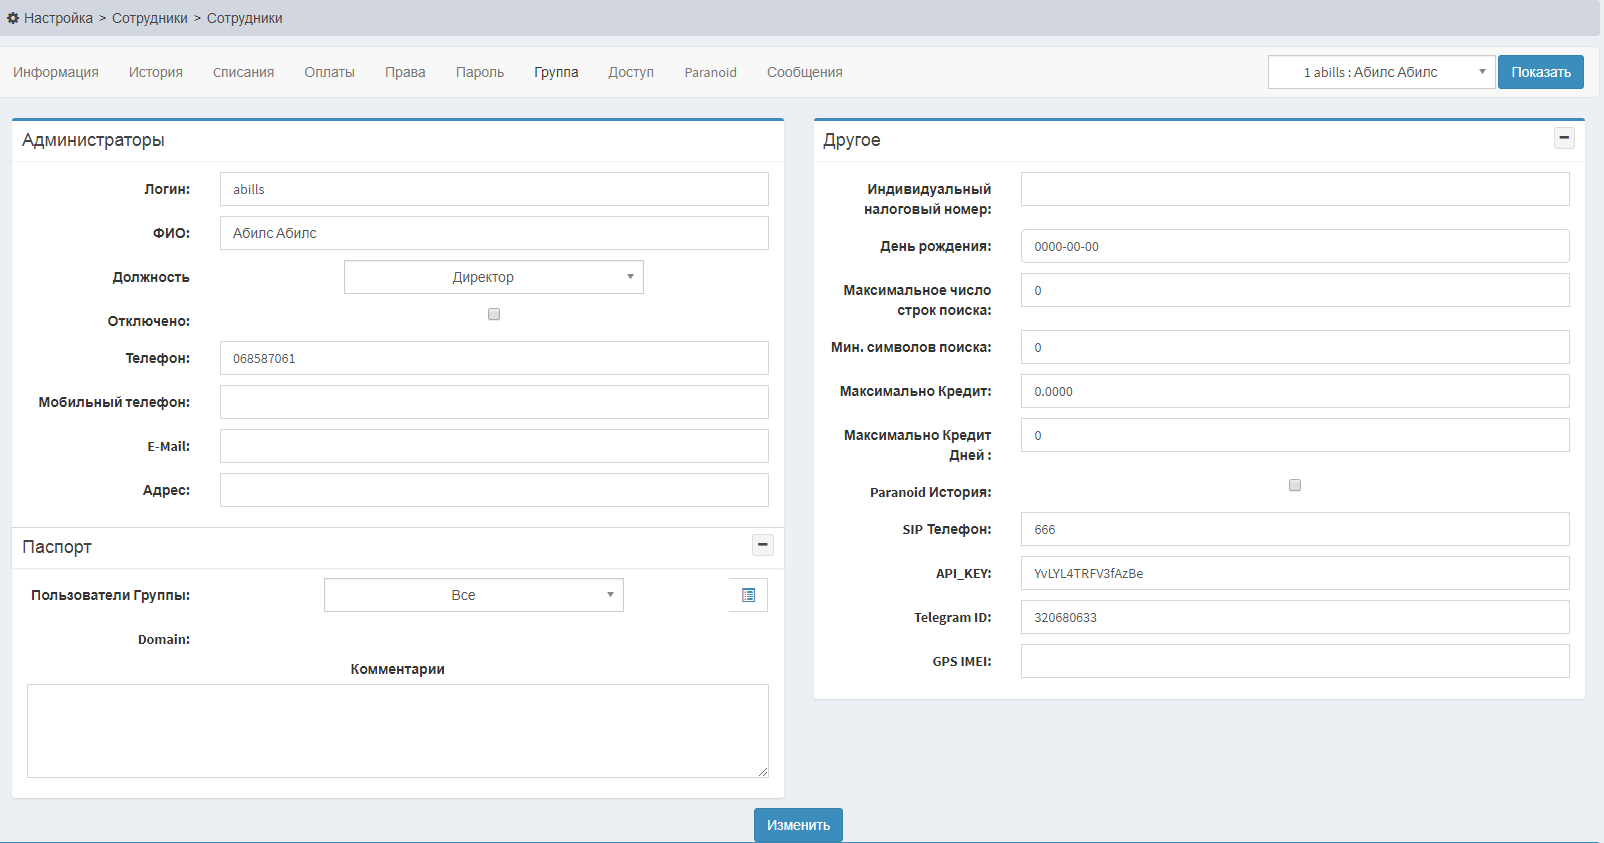This screenshot has height=843, width=1604.
Task: Click the Telegram ID field with 320680633
Action: pyautogui.click(x=1295, y=617)
